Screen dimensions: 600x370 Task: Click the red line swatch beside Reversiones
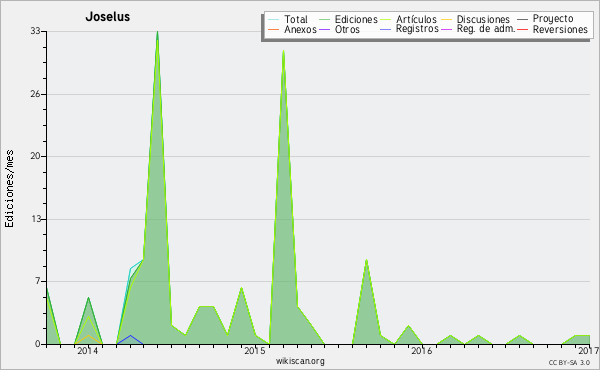pos(522,29)
